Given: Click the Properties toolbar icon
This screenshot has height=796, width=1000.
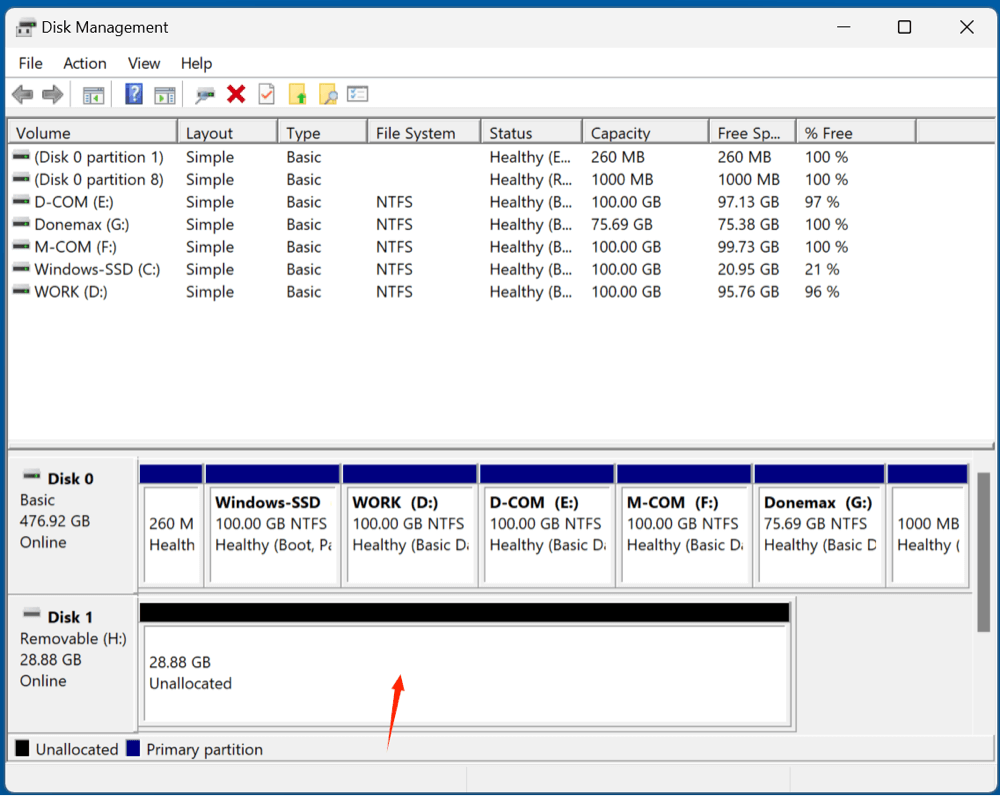Looking at the screenshot, I should (204, 94).
